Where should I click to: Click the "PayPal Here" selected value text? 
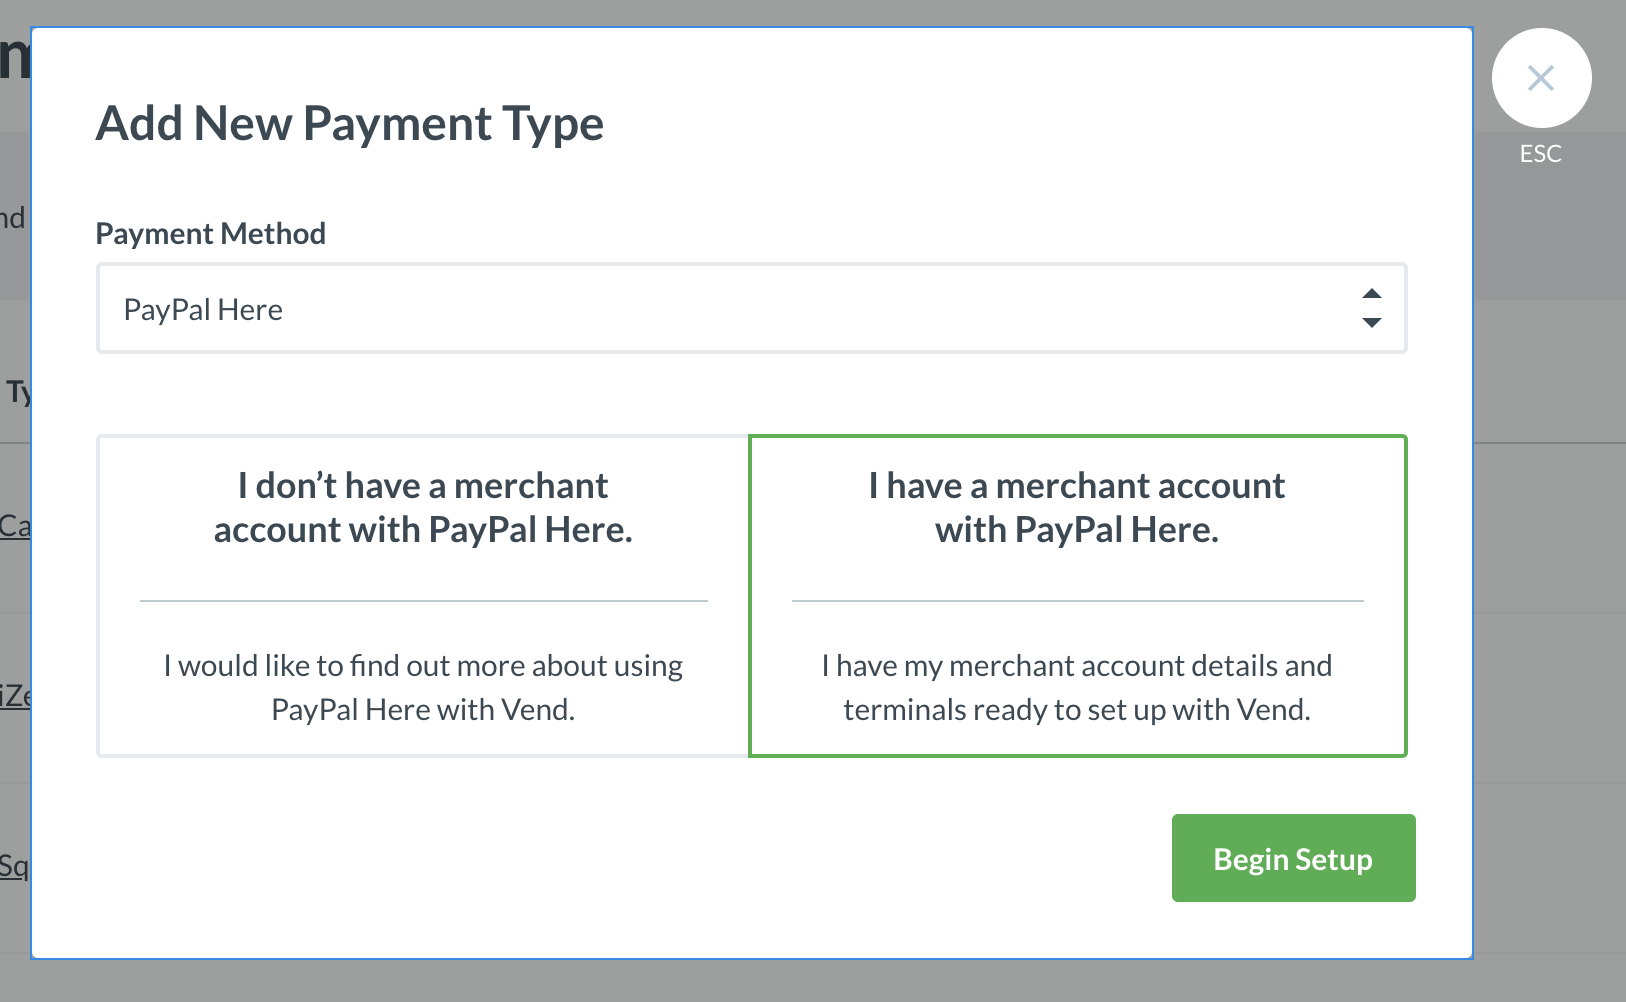pyautogui.click(x=203, y=310)
